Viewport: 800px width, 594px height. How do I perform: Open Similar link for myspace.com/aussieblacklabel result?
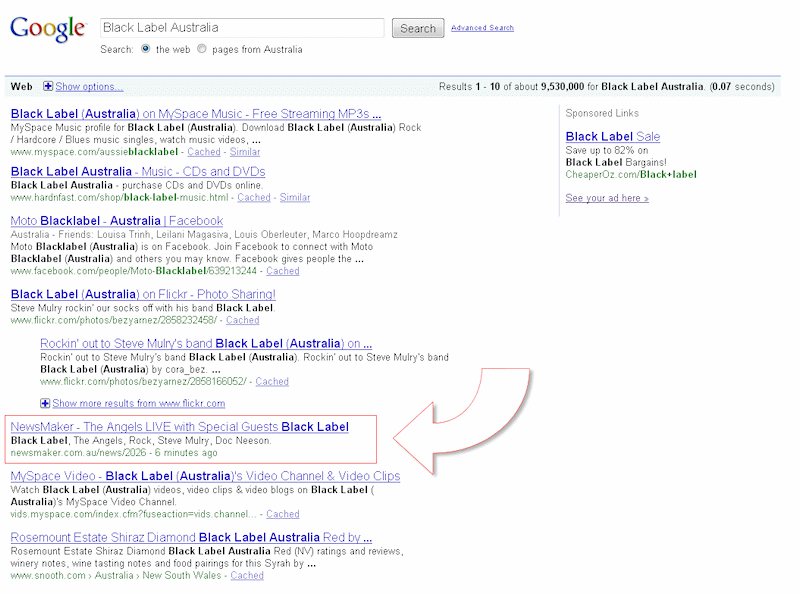[x=244, y=152]
